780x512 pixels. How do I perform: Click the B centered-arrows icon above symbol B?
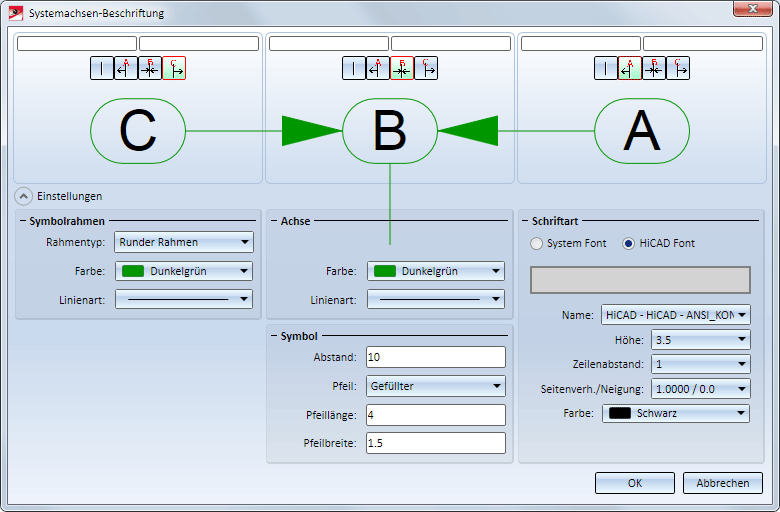coord(402,68)
